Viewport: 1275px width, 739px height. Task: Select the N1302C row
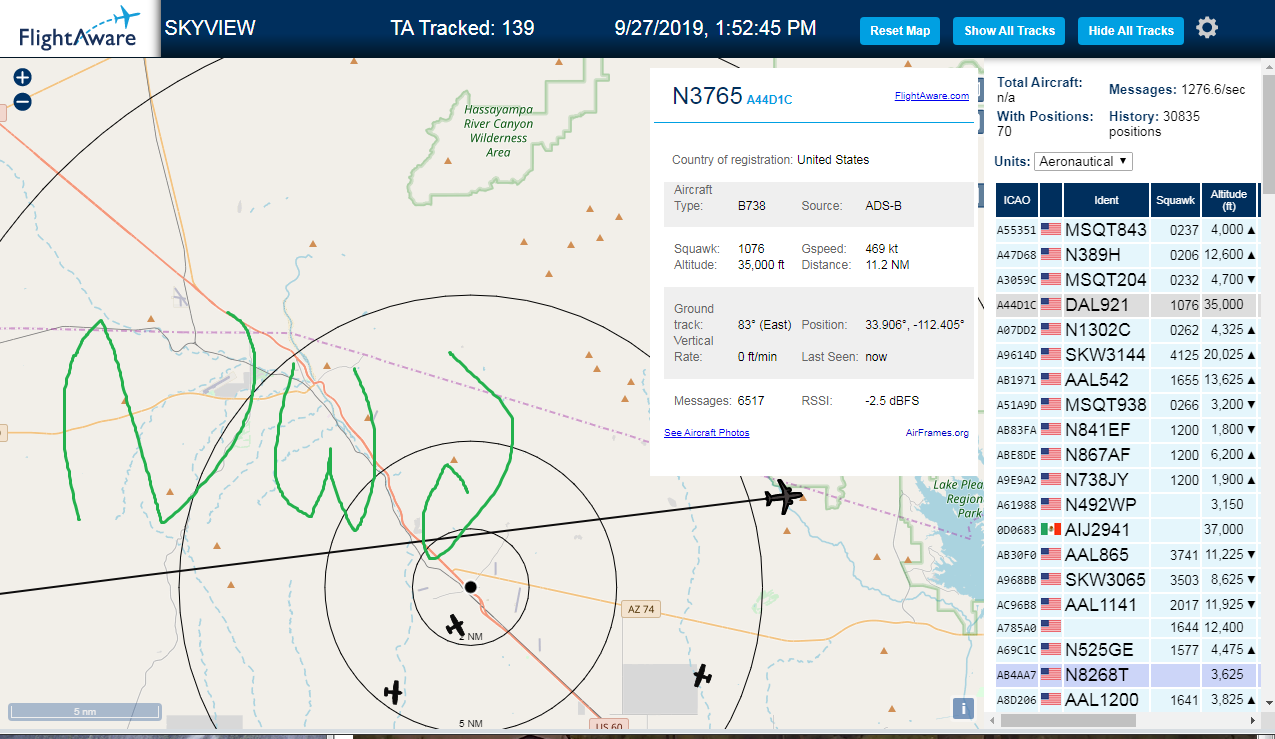1126,330
